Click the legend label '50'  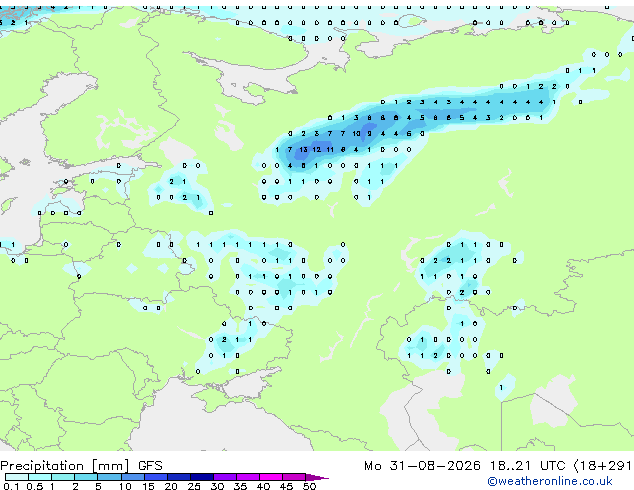309,486
